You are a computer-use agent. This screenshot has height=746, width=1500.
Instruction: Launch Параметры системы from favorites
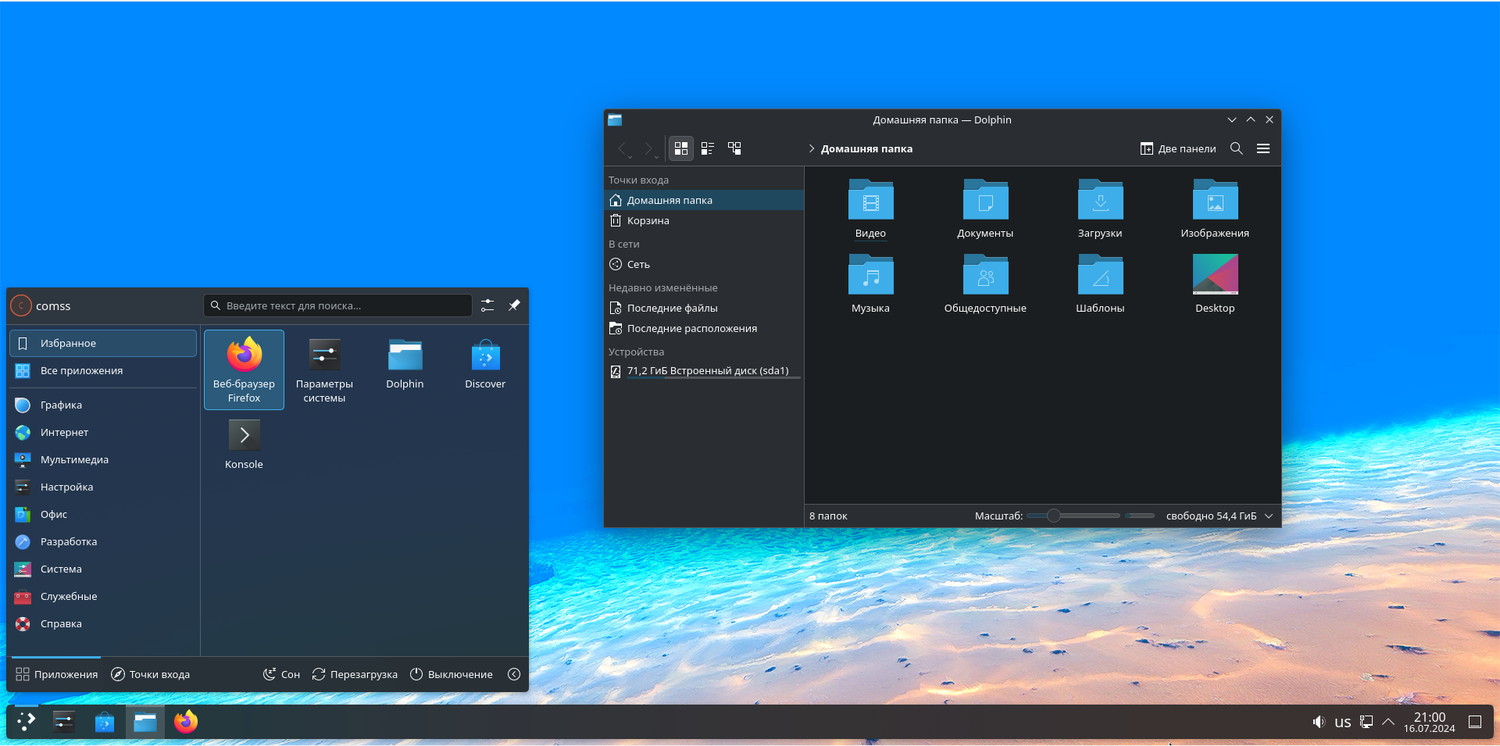click(325, 370)
